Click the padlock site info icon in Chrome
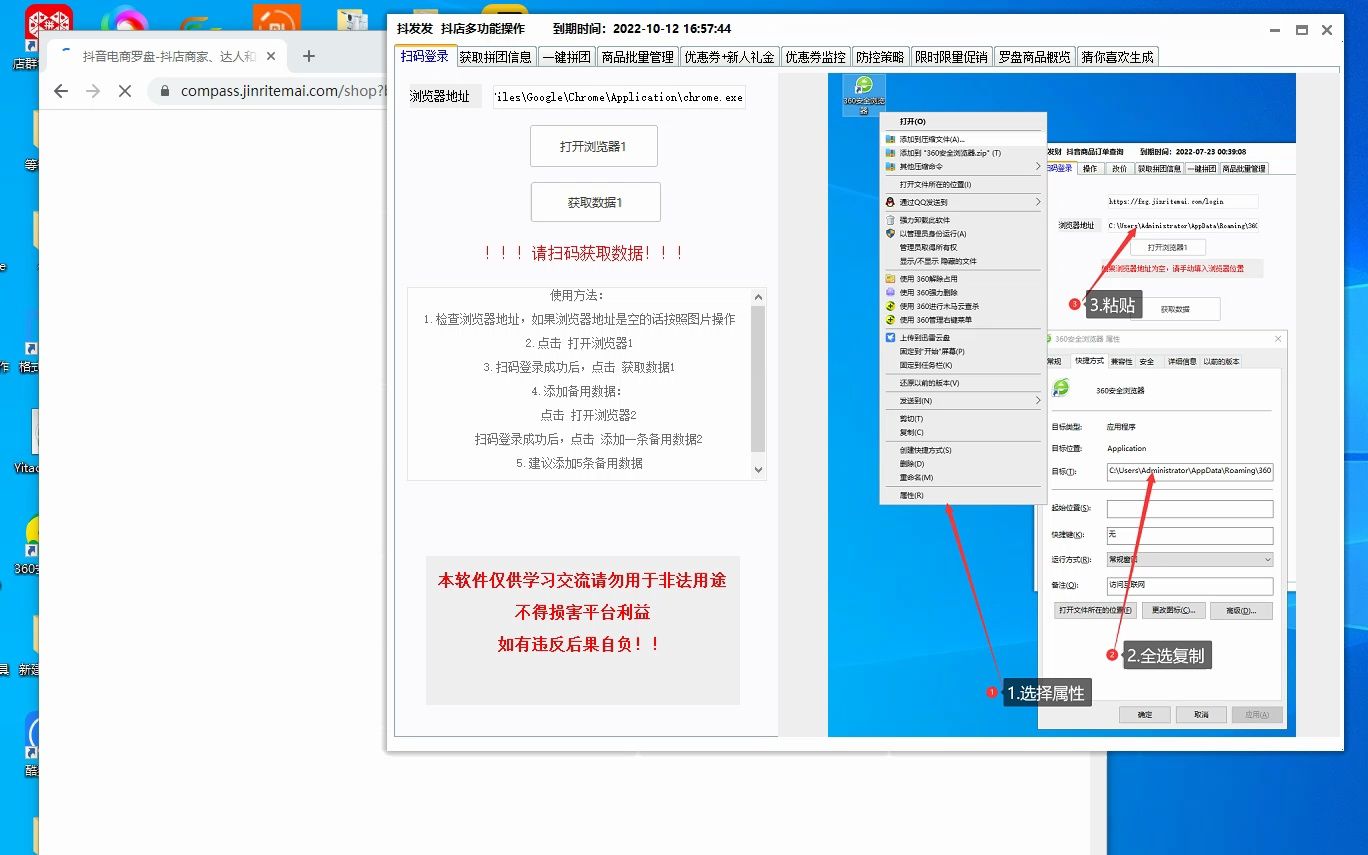The width and height of the screenshot is (1368, 855). click(165, 91)
